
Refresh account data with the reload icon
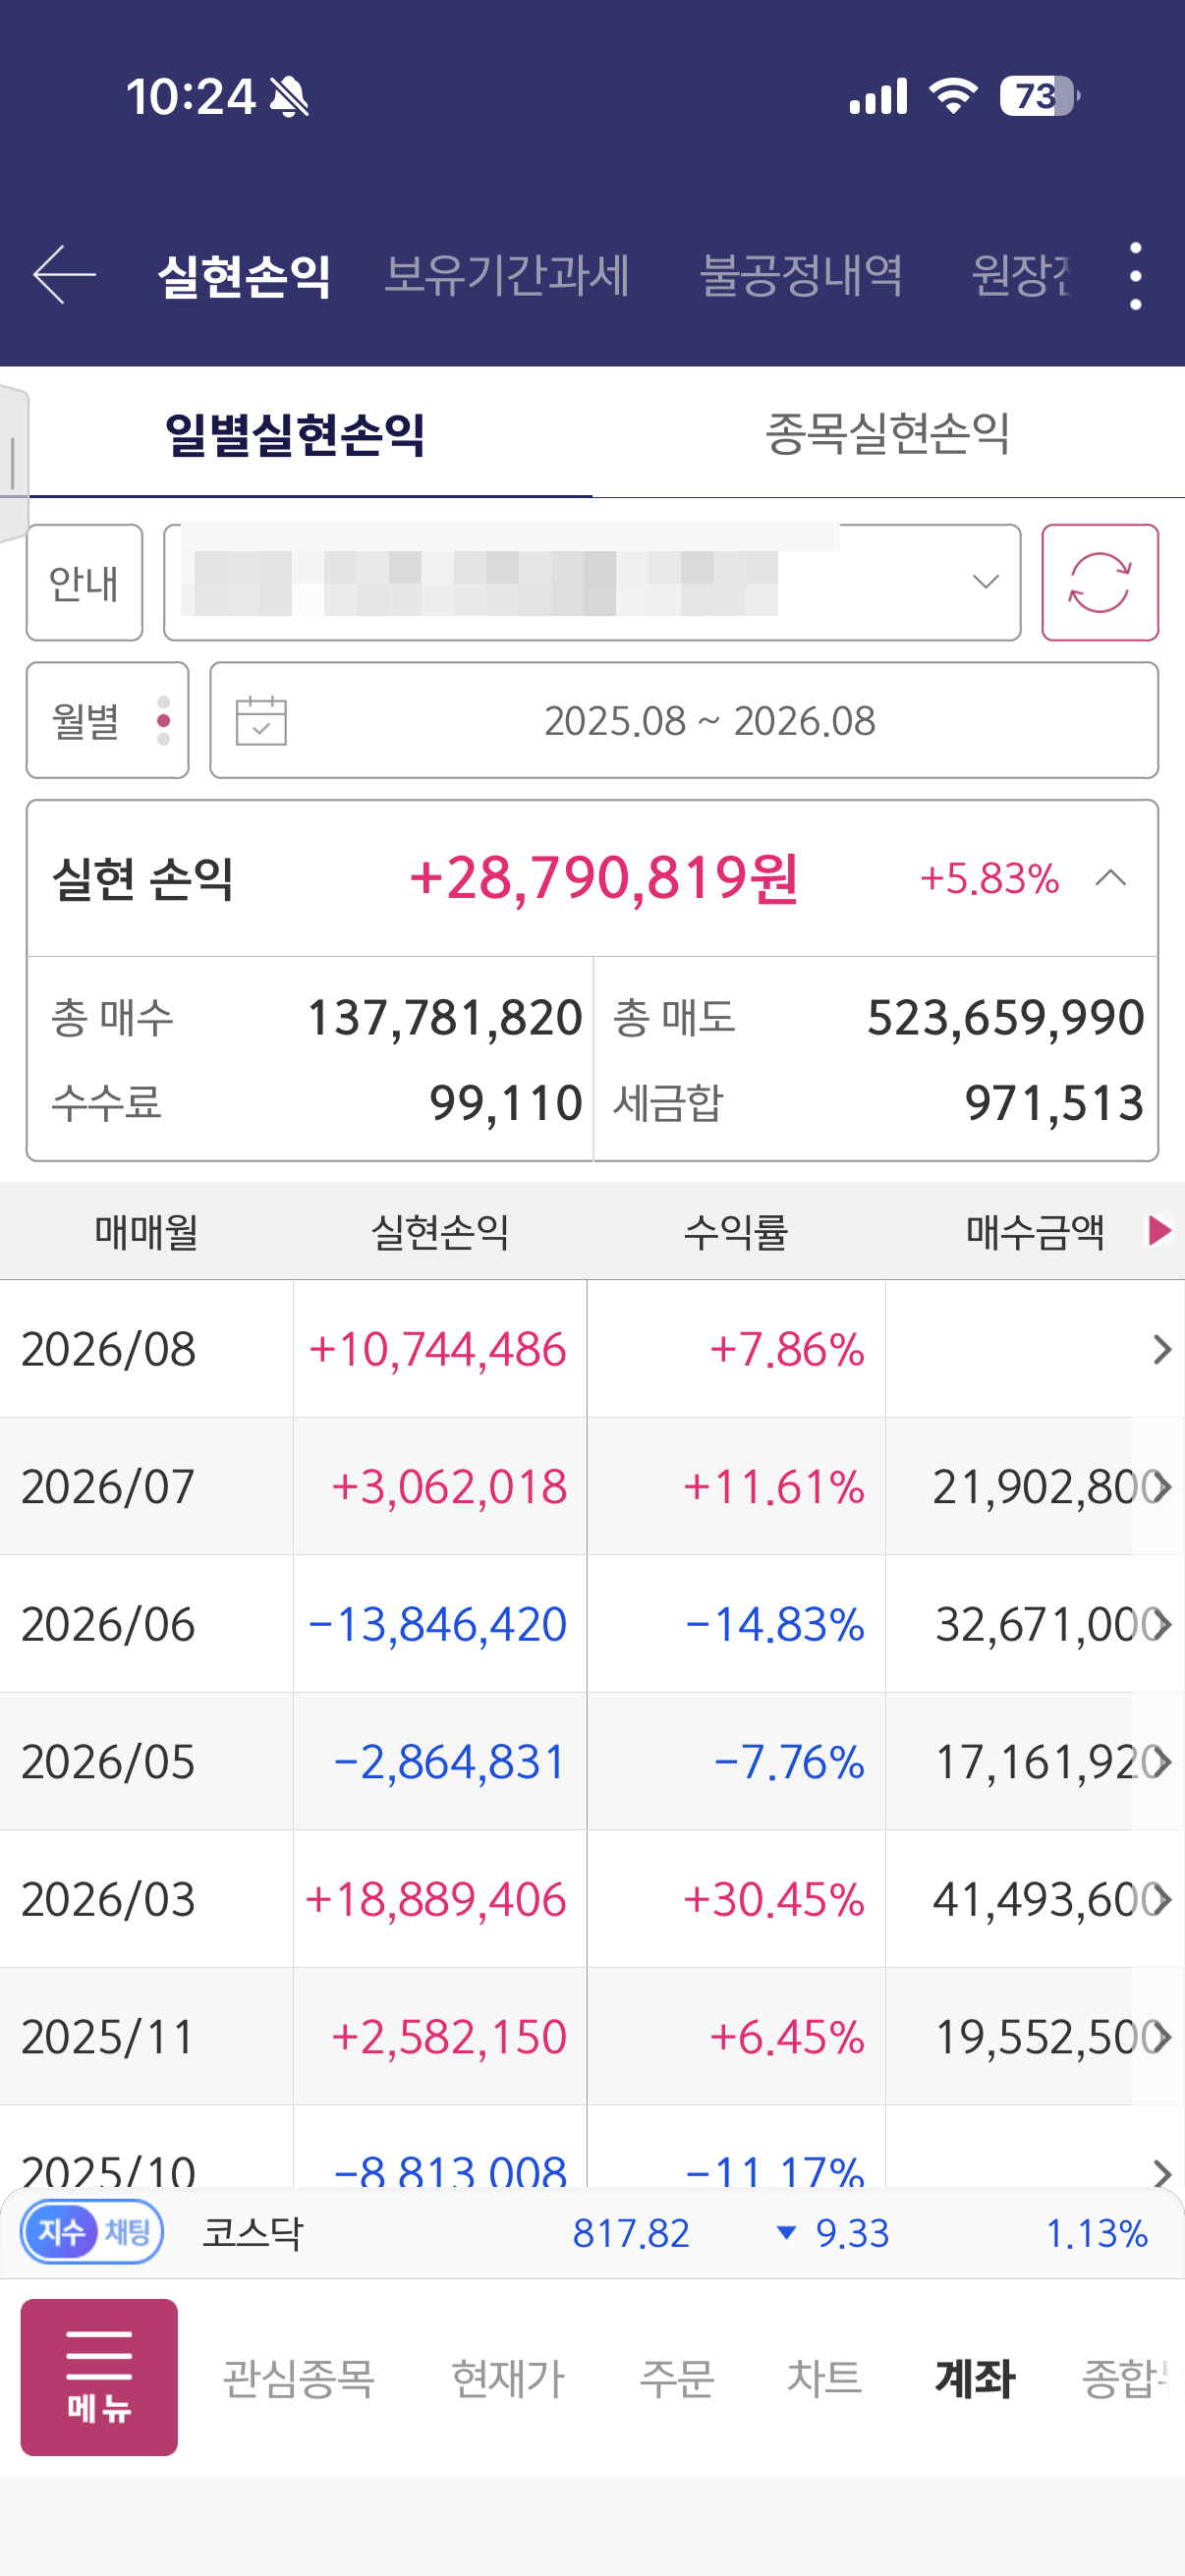point(1099,582)
